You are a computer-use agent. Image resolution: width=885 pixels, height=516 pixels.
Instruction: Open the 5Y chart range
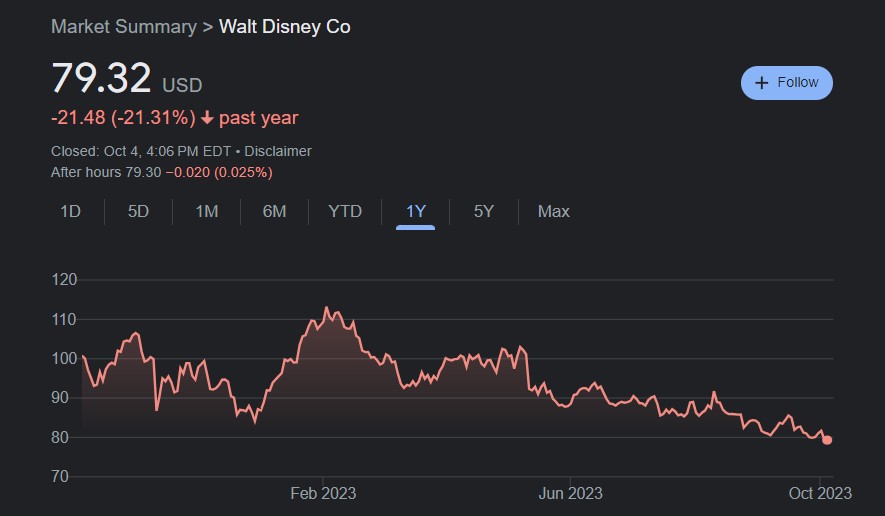click(x=483, y=211)
